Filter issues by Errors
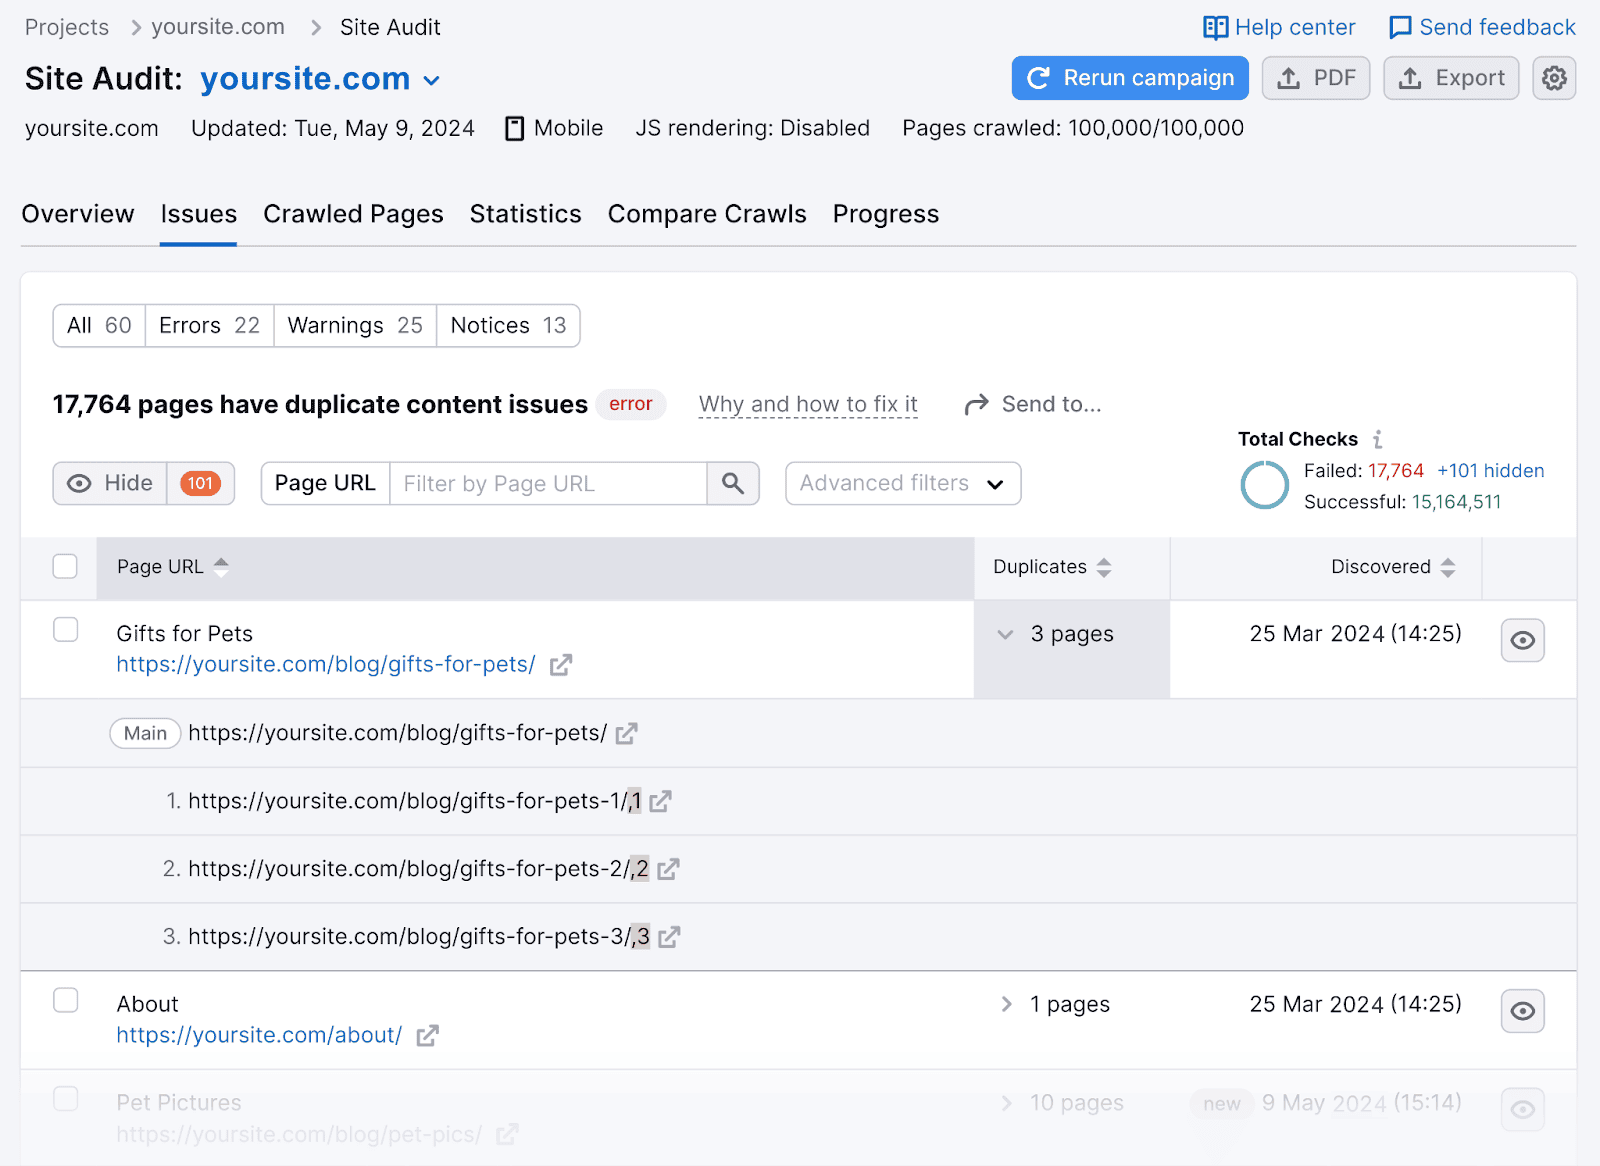 pyautogui.click(x=208, y=325)
